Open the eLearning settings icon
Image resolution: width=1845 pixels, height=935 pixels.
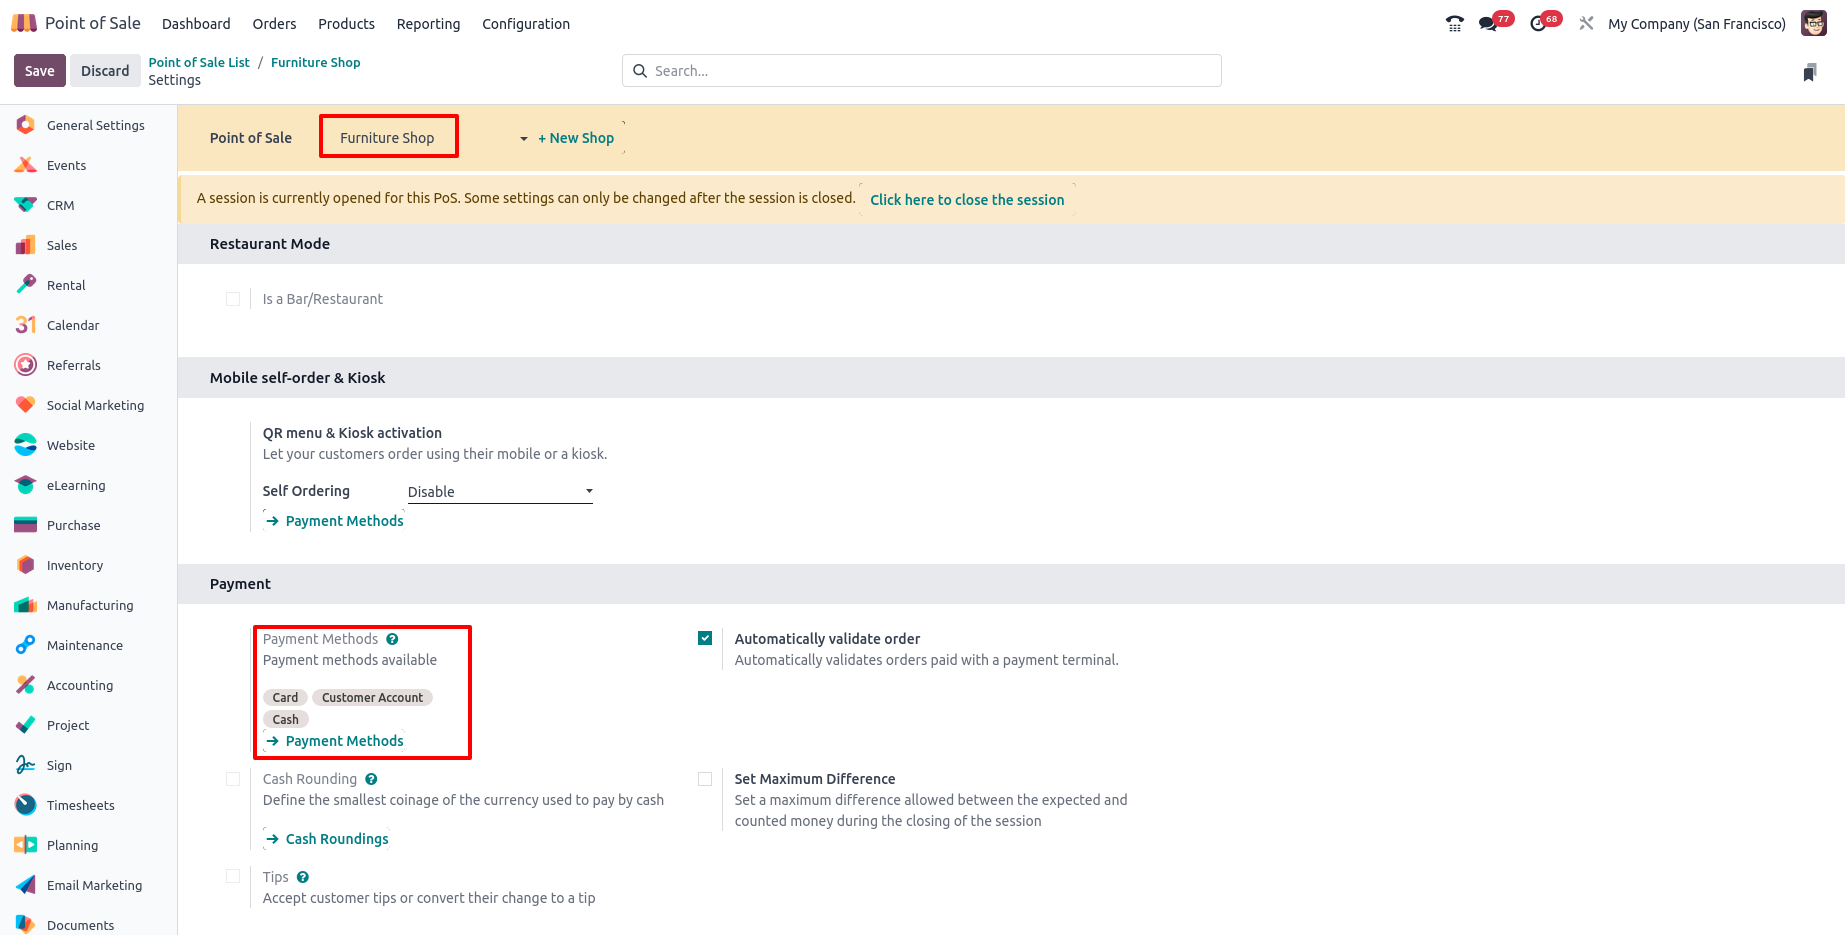coord(26,485)
